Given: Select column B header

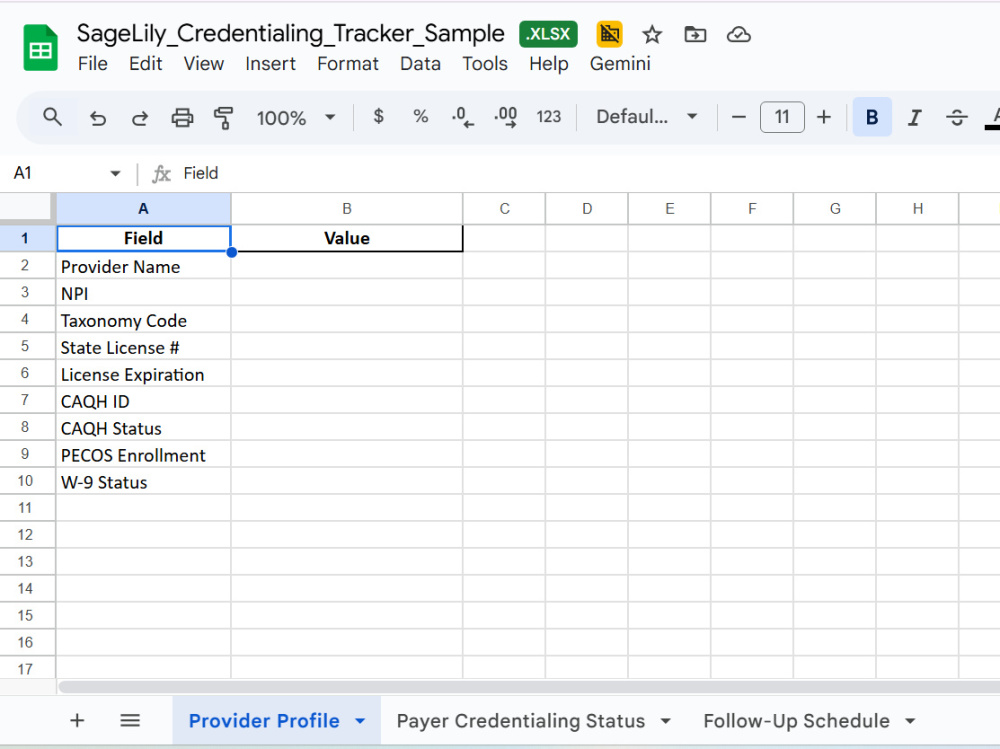Looking at the screenshot, I should 347,209.
